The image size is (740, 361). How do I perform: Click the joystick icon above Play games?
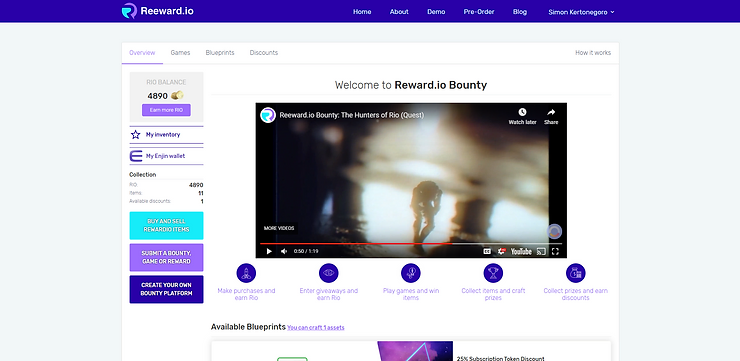411,273
